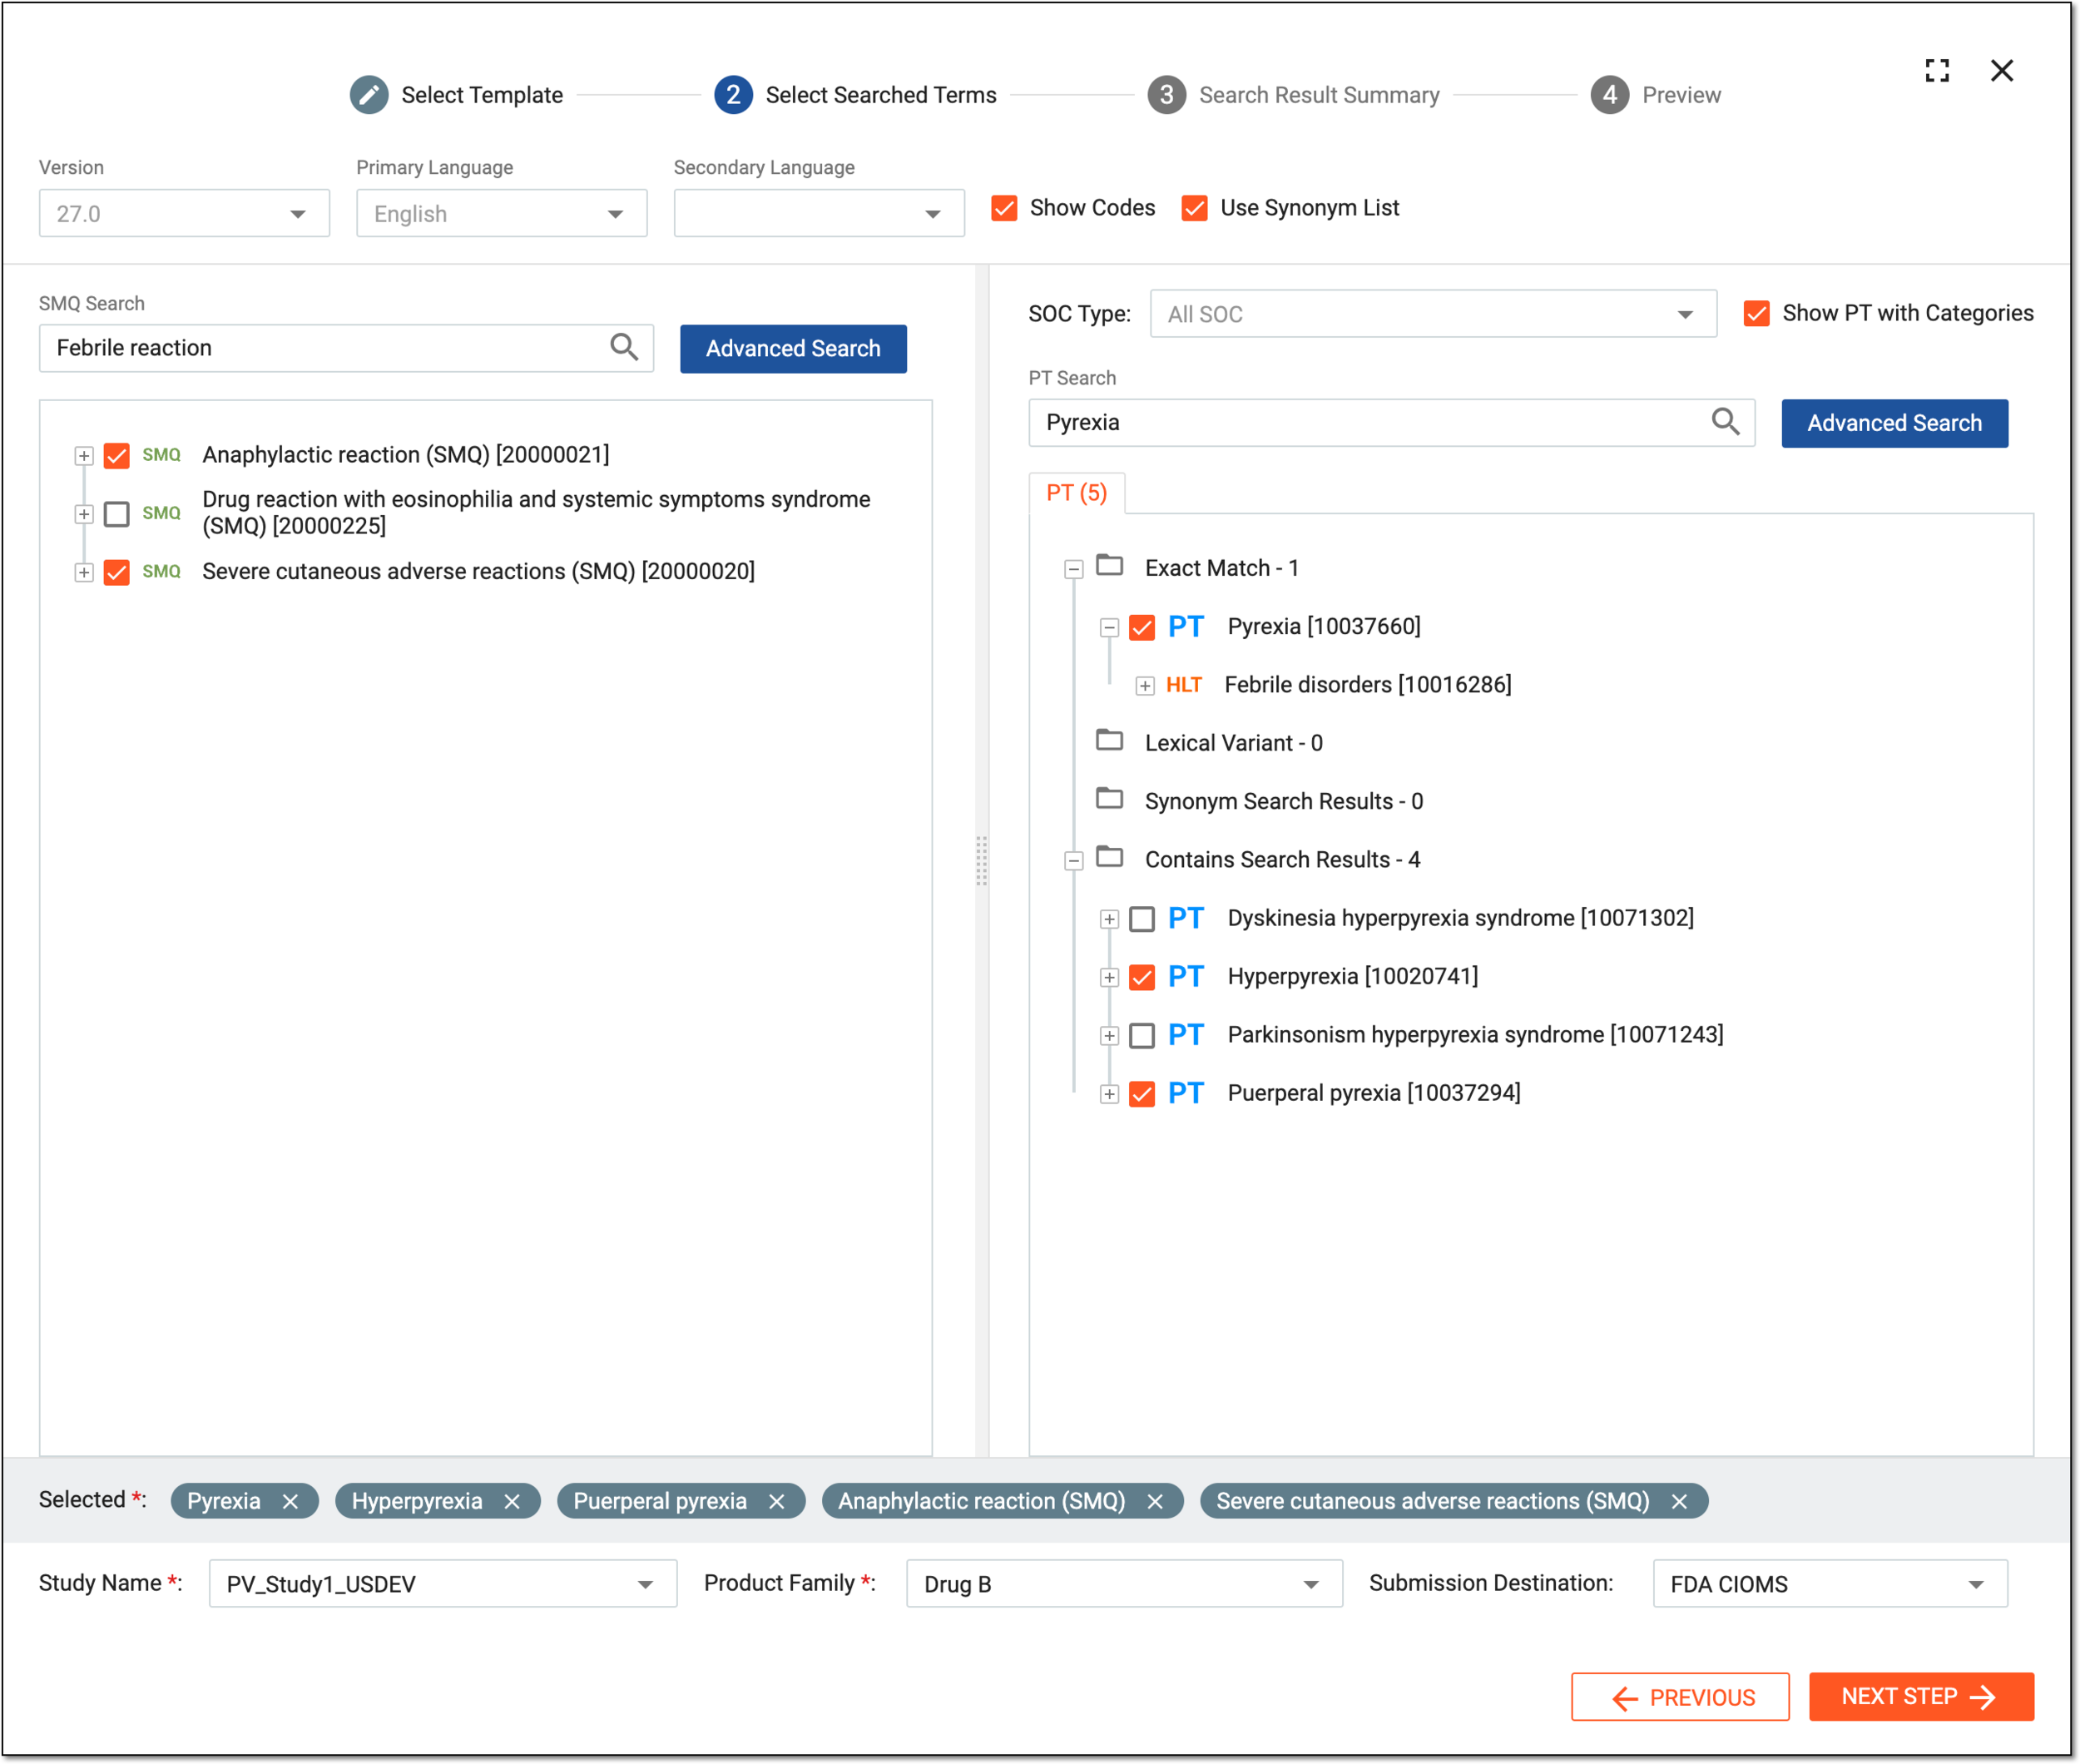Screen dimensions: 2080x1764
Task: Uncheck the Puerperal pyrexia checkbox
Action: [x=1142, y=1094]
